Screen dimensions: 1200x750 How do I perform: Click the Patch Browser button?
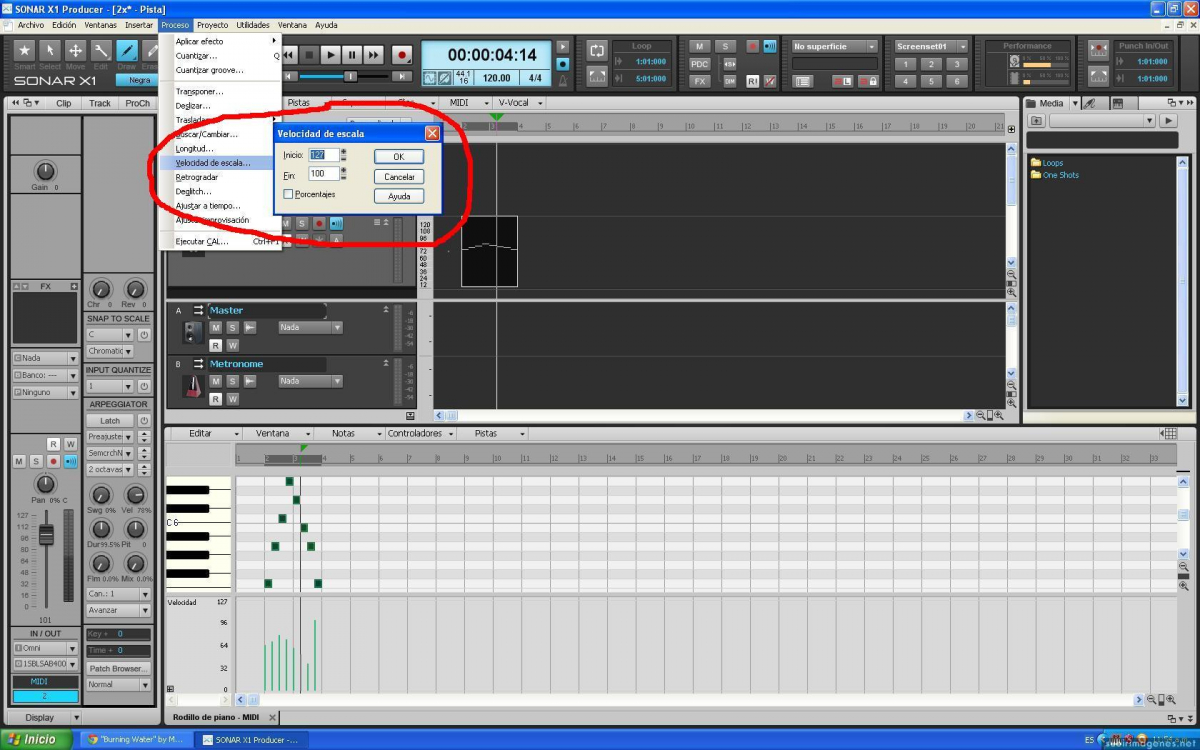coord(118,669)
